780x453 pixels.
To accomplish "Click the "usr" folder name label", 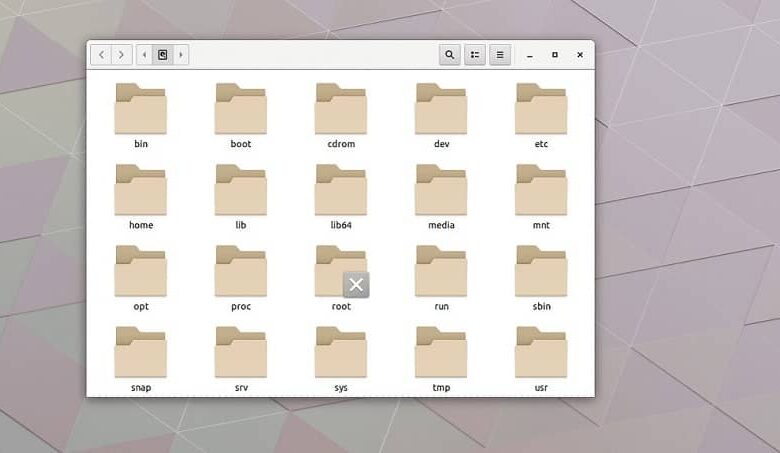I will pos(541,387).
